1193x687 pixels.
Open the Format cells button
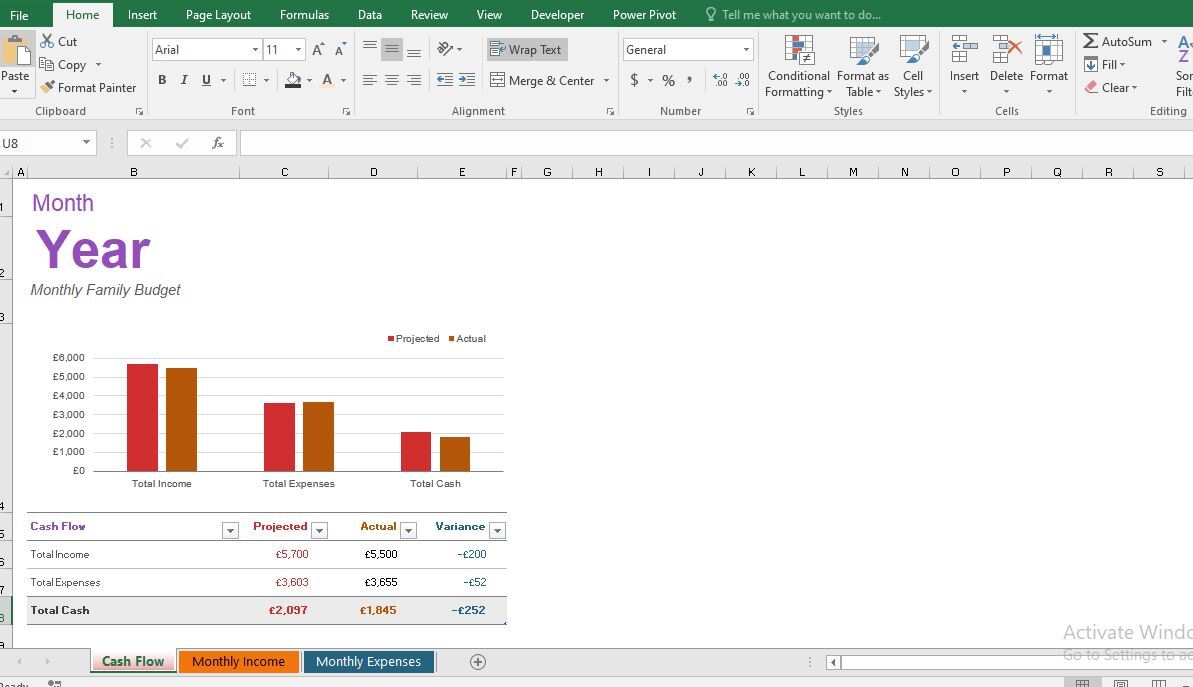coord(1048,65)
